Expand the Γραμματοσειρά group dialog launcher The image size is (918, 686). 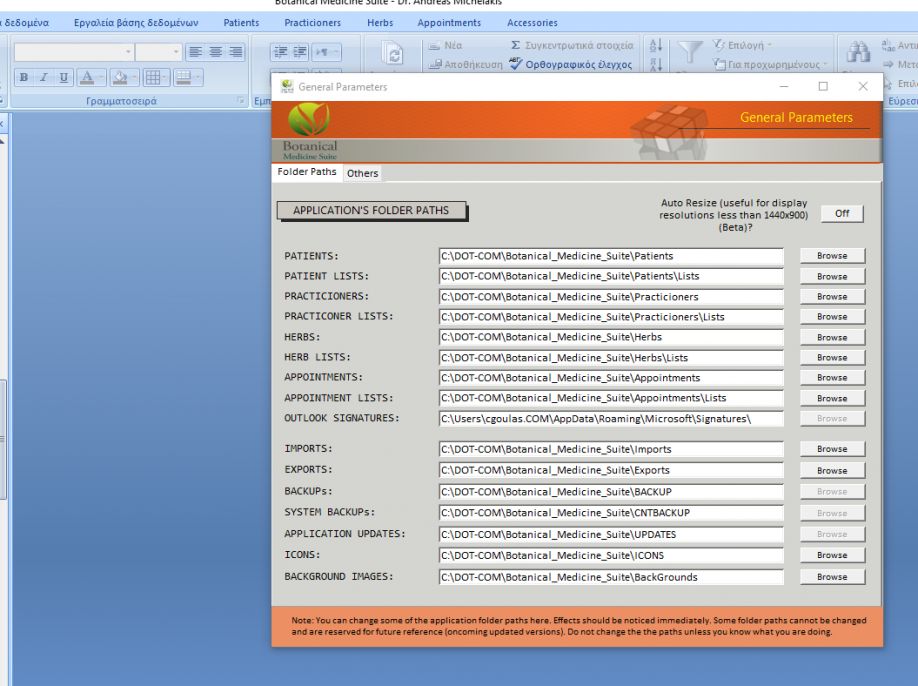(x=241, y=101)
